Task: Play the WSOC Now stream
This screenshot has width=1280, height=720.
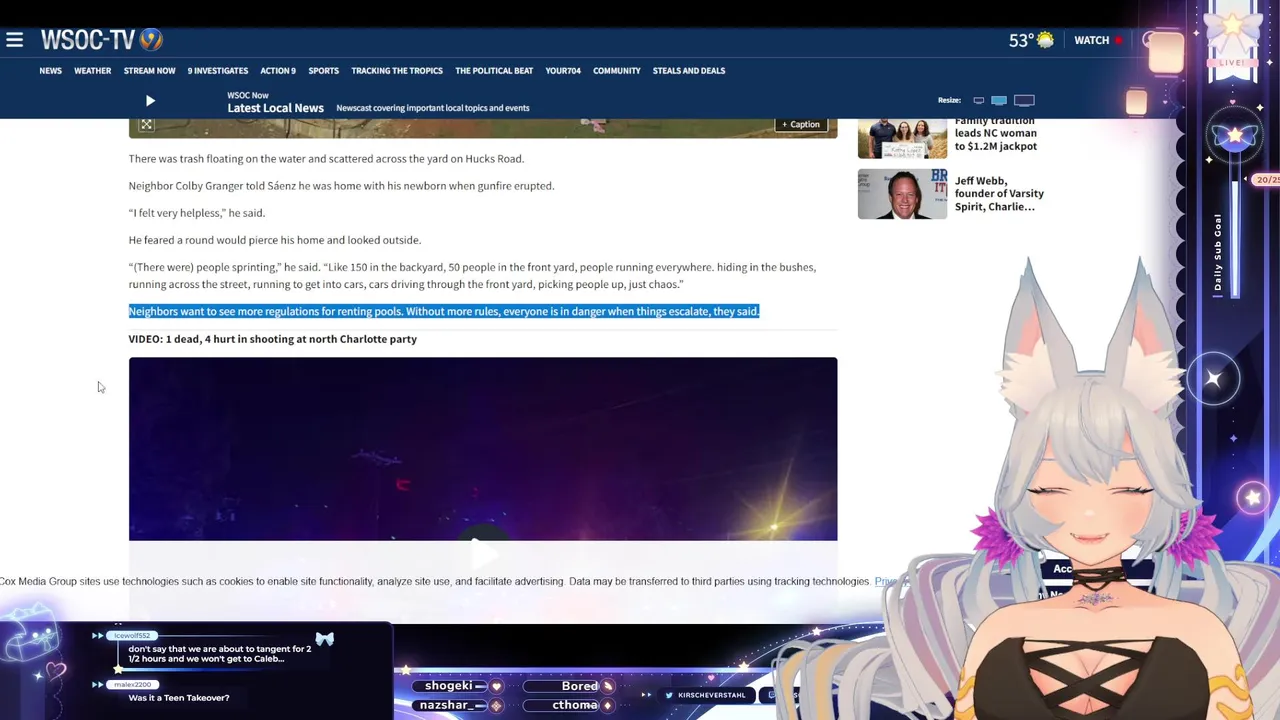Action: pyautogui.click(x=150, y=101)
